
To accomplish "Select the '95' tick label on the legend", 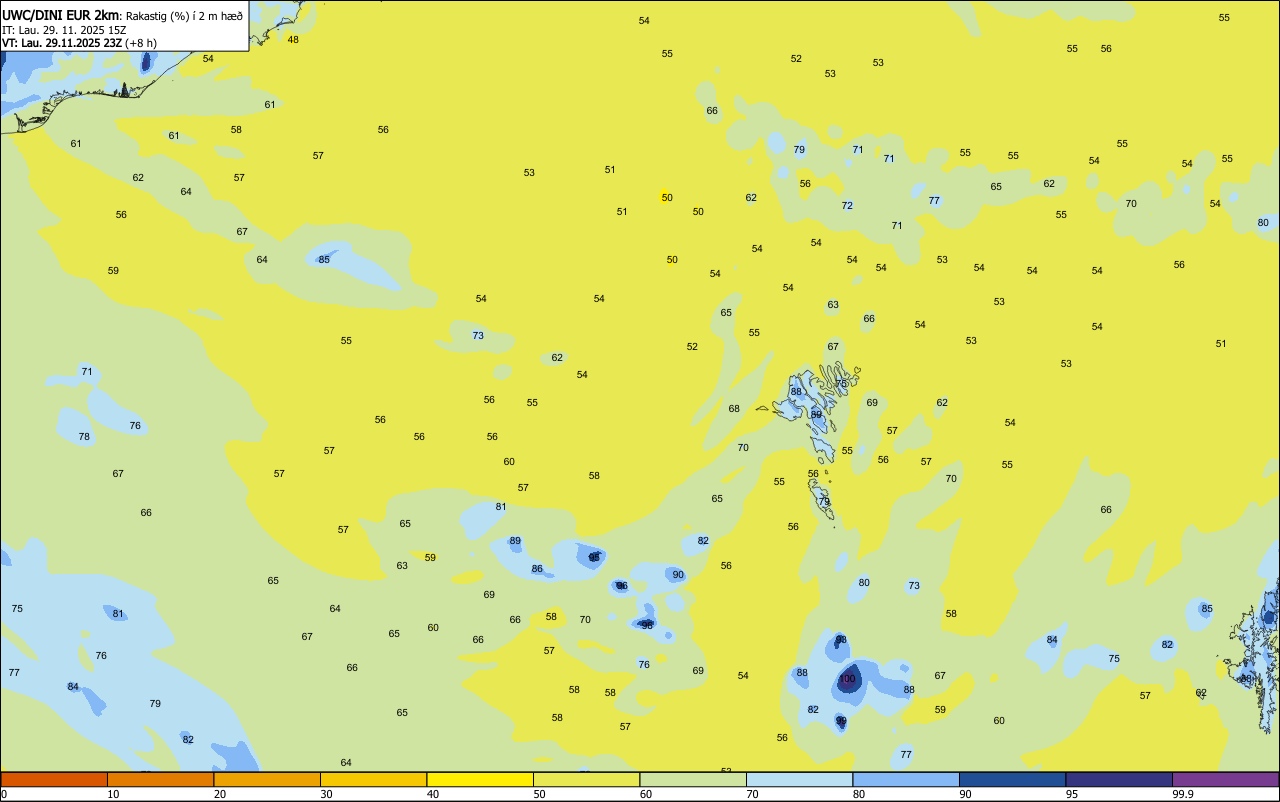I will click(x=1072, y=794).
